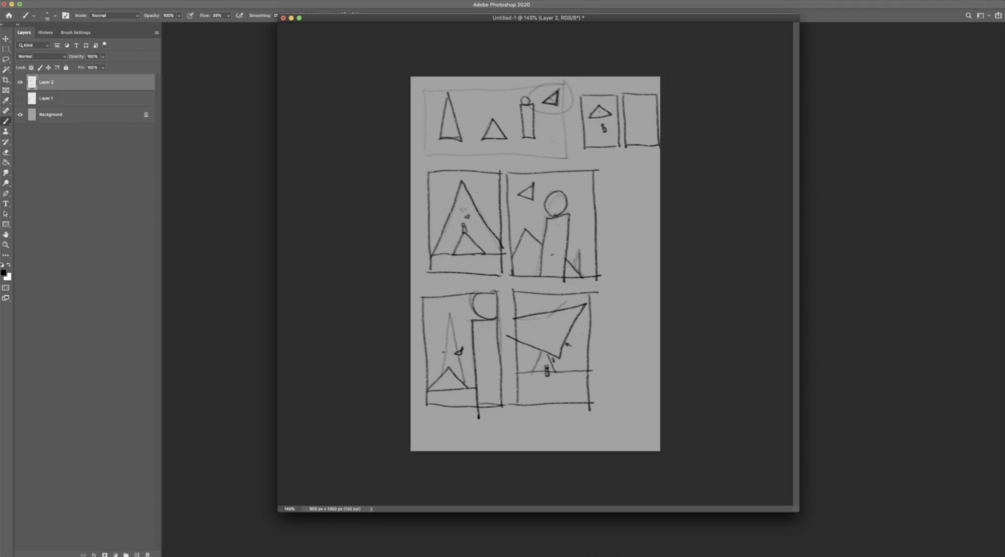The width and height of the screenshot is (1005, 557).
Task: Select the Zoom tool
Action: tap(6, 245)
